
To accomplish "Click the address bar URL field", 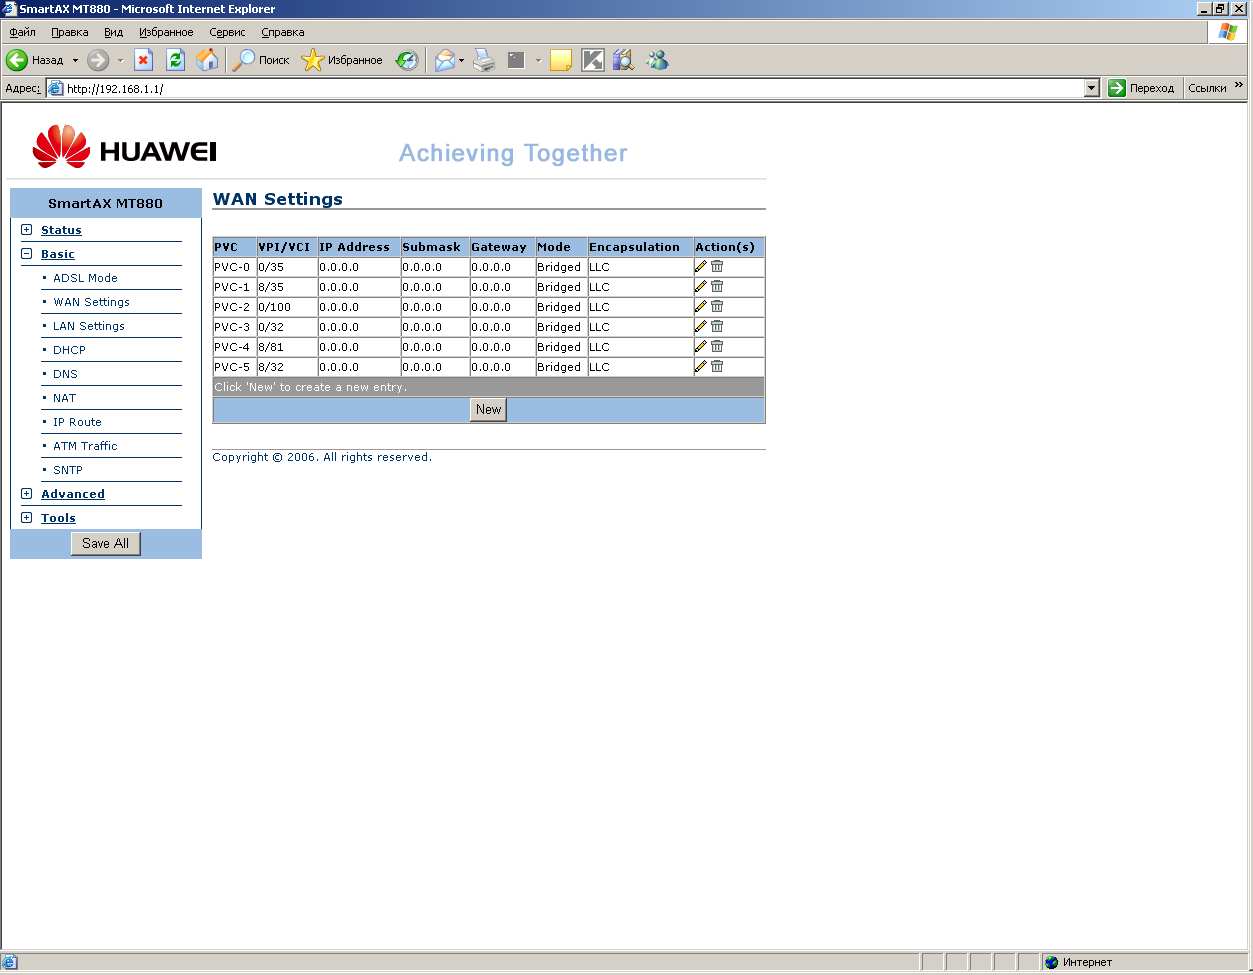I will pyautogui.click(x=570, y=88).
